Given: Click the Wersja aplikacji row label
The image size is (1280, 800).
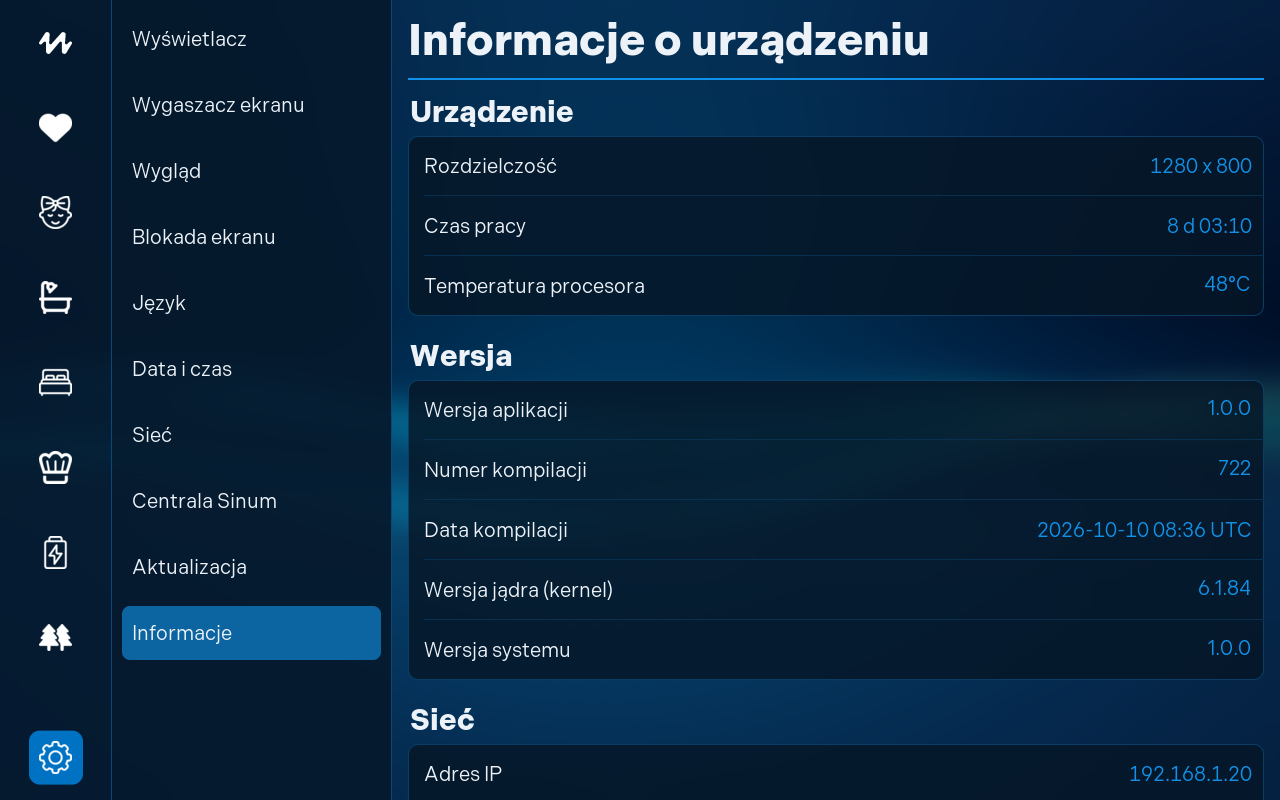Looking at the screenshot, I should click(x=496, y=410).
